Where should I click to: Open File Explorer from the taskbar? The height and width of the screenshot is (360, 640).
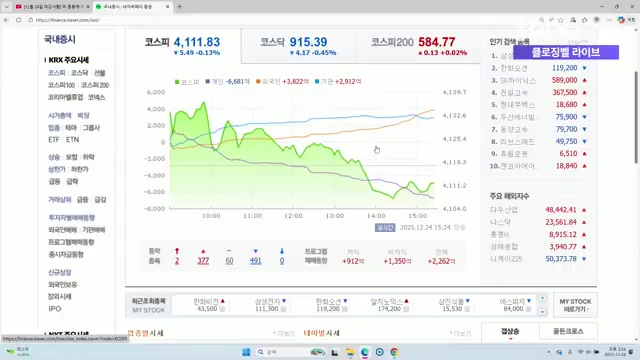(350, 352)
